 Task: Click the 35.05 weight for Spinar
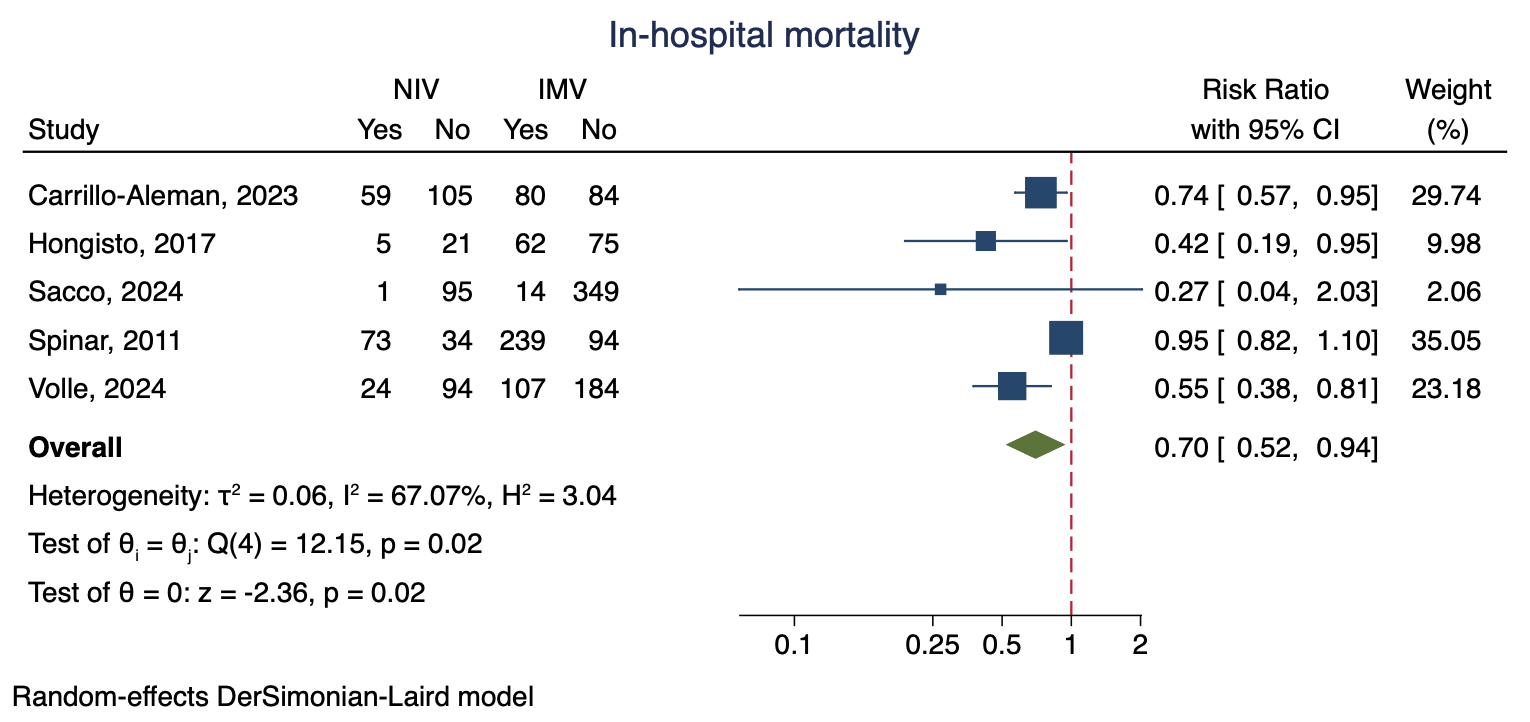tap(1445, 341)
